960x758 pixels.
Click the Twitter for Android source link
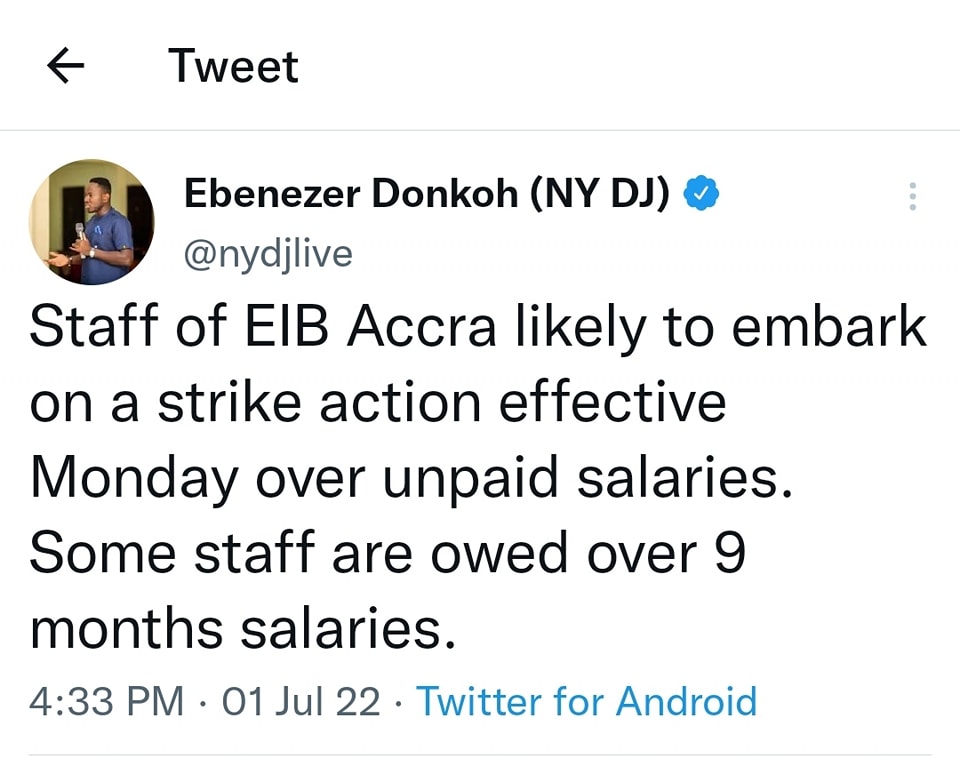pos(587,701)
